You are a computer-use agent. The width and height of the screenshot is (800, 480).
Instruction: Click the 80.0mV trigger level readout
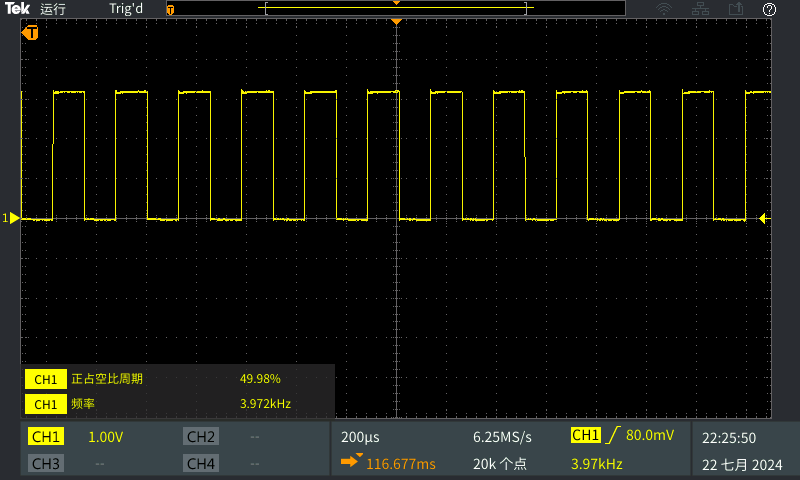click(650, 435)
